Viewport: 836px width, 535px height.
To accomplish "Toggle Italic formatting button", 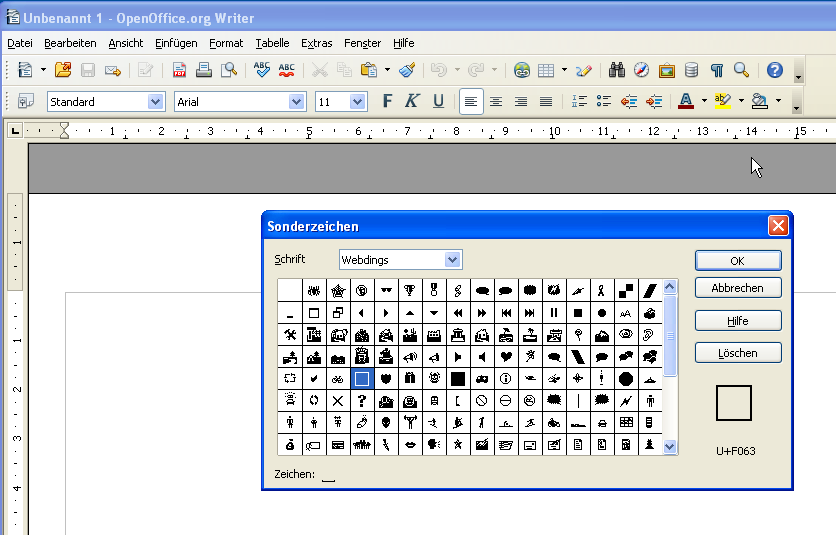I will tap(412, 101).
